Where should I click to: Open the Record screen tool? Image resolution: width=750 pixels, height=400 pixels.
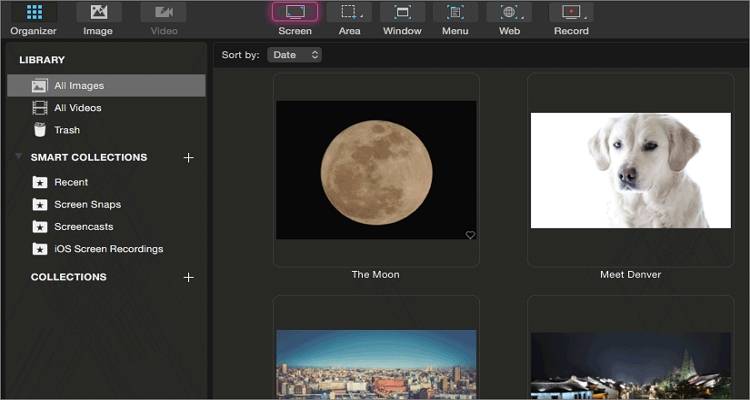coord(572,12)
